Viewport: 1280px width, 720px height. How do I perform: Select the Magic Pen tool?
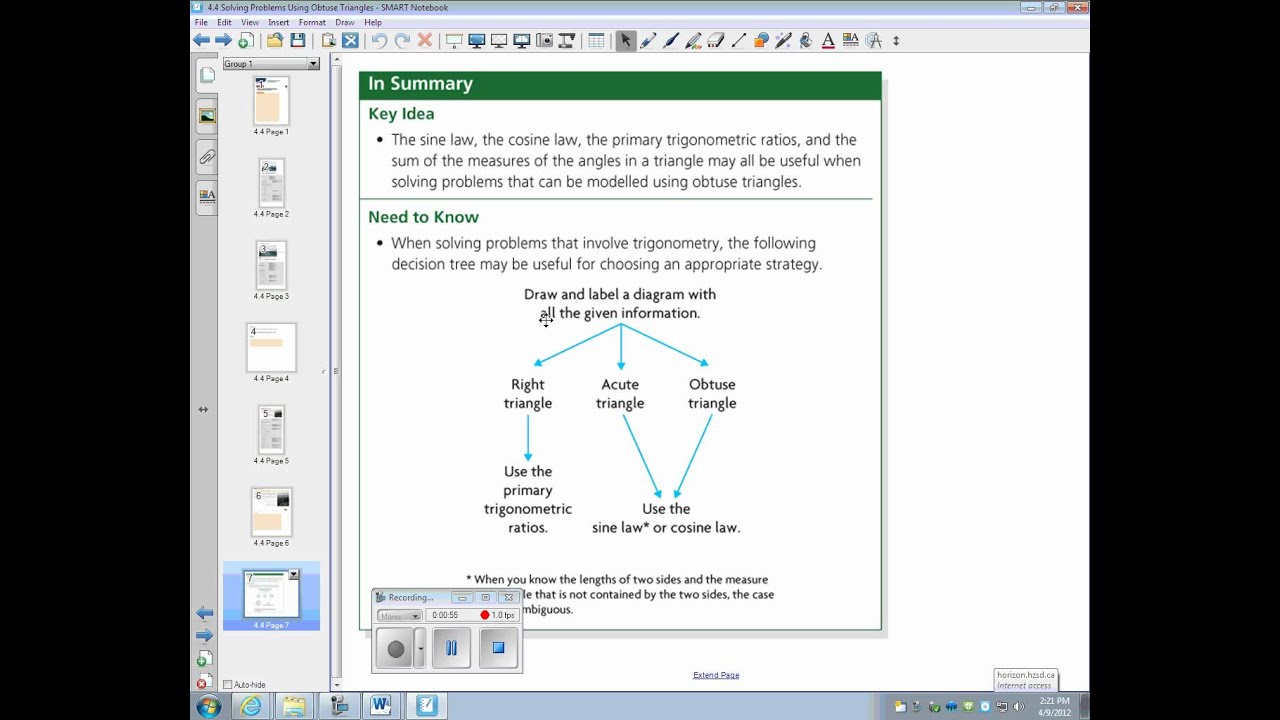(x=783, y=40)
